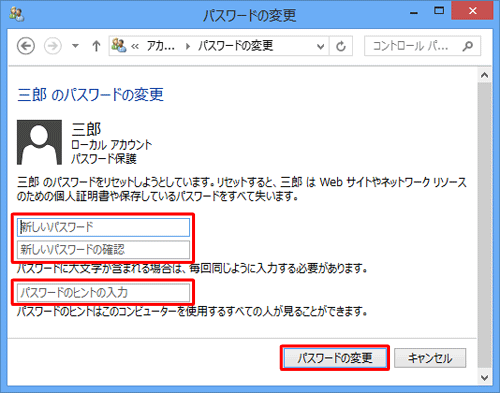This screenshot has height=393, width=500.
Task: Click the scrollbar down arrow
Action: [x=484, y=378]
